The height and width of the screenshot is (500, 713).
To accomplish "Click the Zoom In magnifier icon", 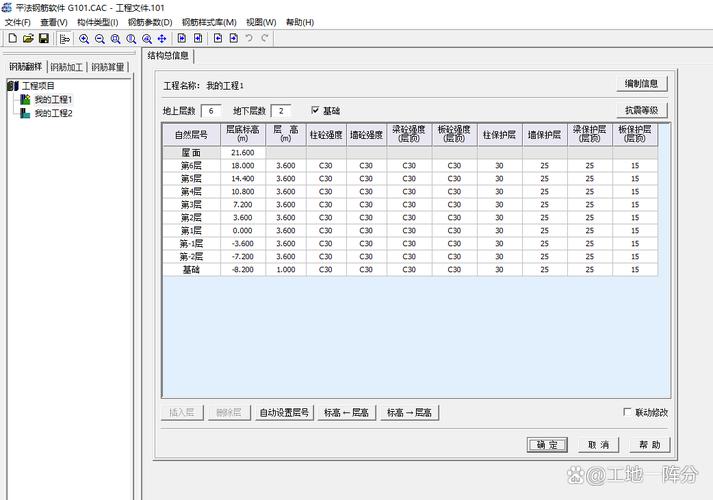I will click(x=84, y=39).
